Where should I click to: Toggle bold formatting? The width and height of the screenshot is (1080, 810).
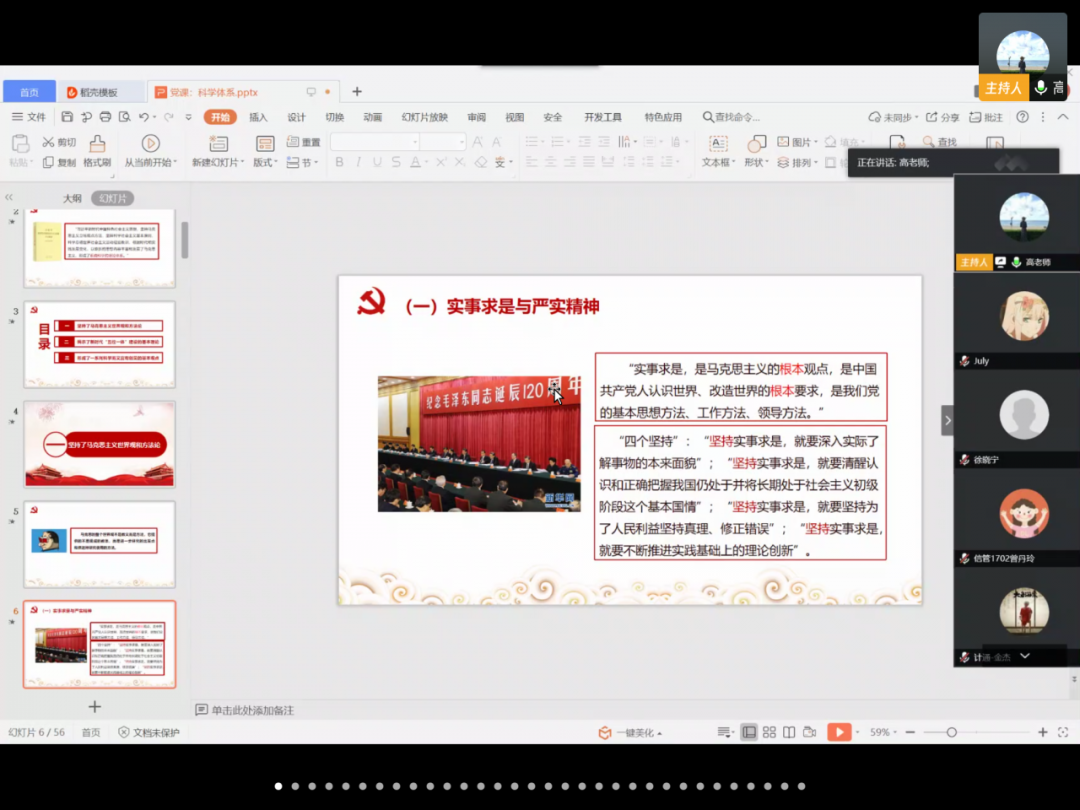339,162
